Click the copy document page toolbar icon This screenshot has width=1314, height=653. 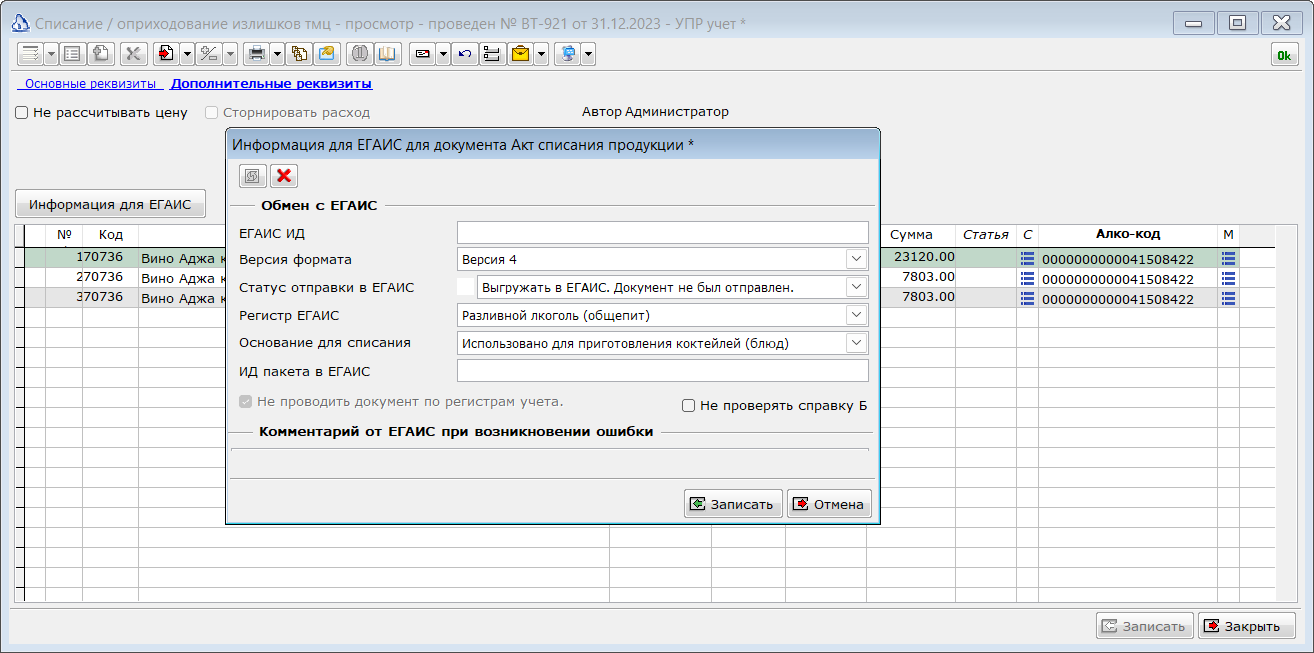coord(100,54)
